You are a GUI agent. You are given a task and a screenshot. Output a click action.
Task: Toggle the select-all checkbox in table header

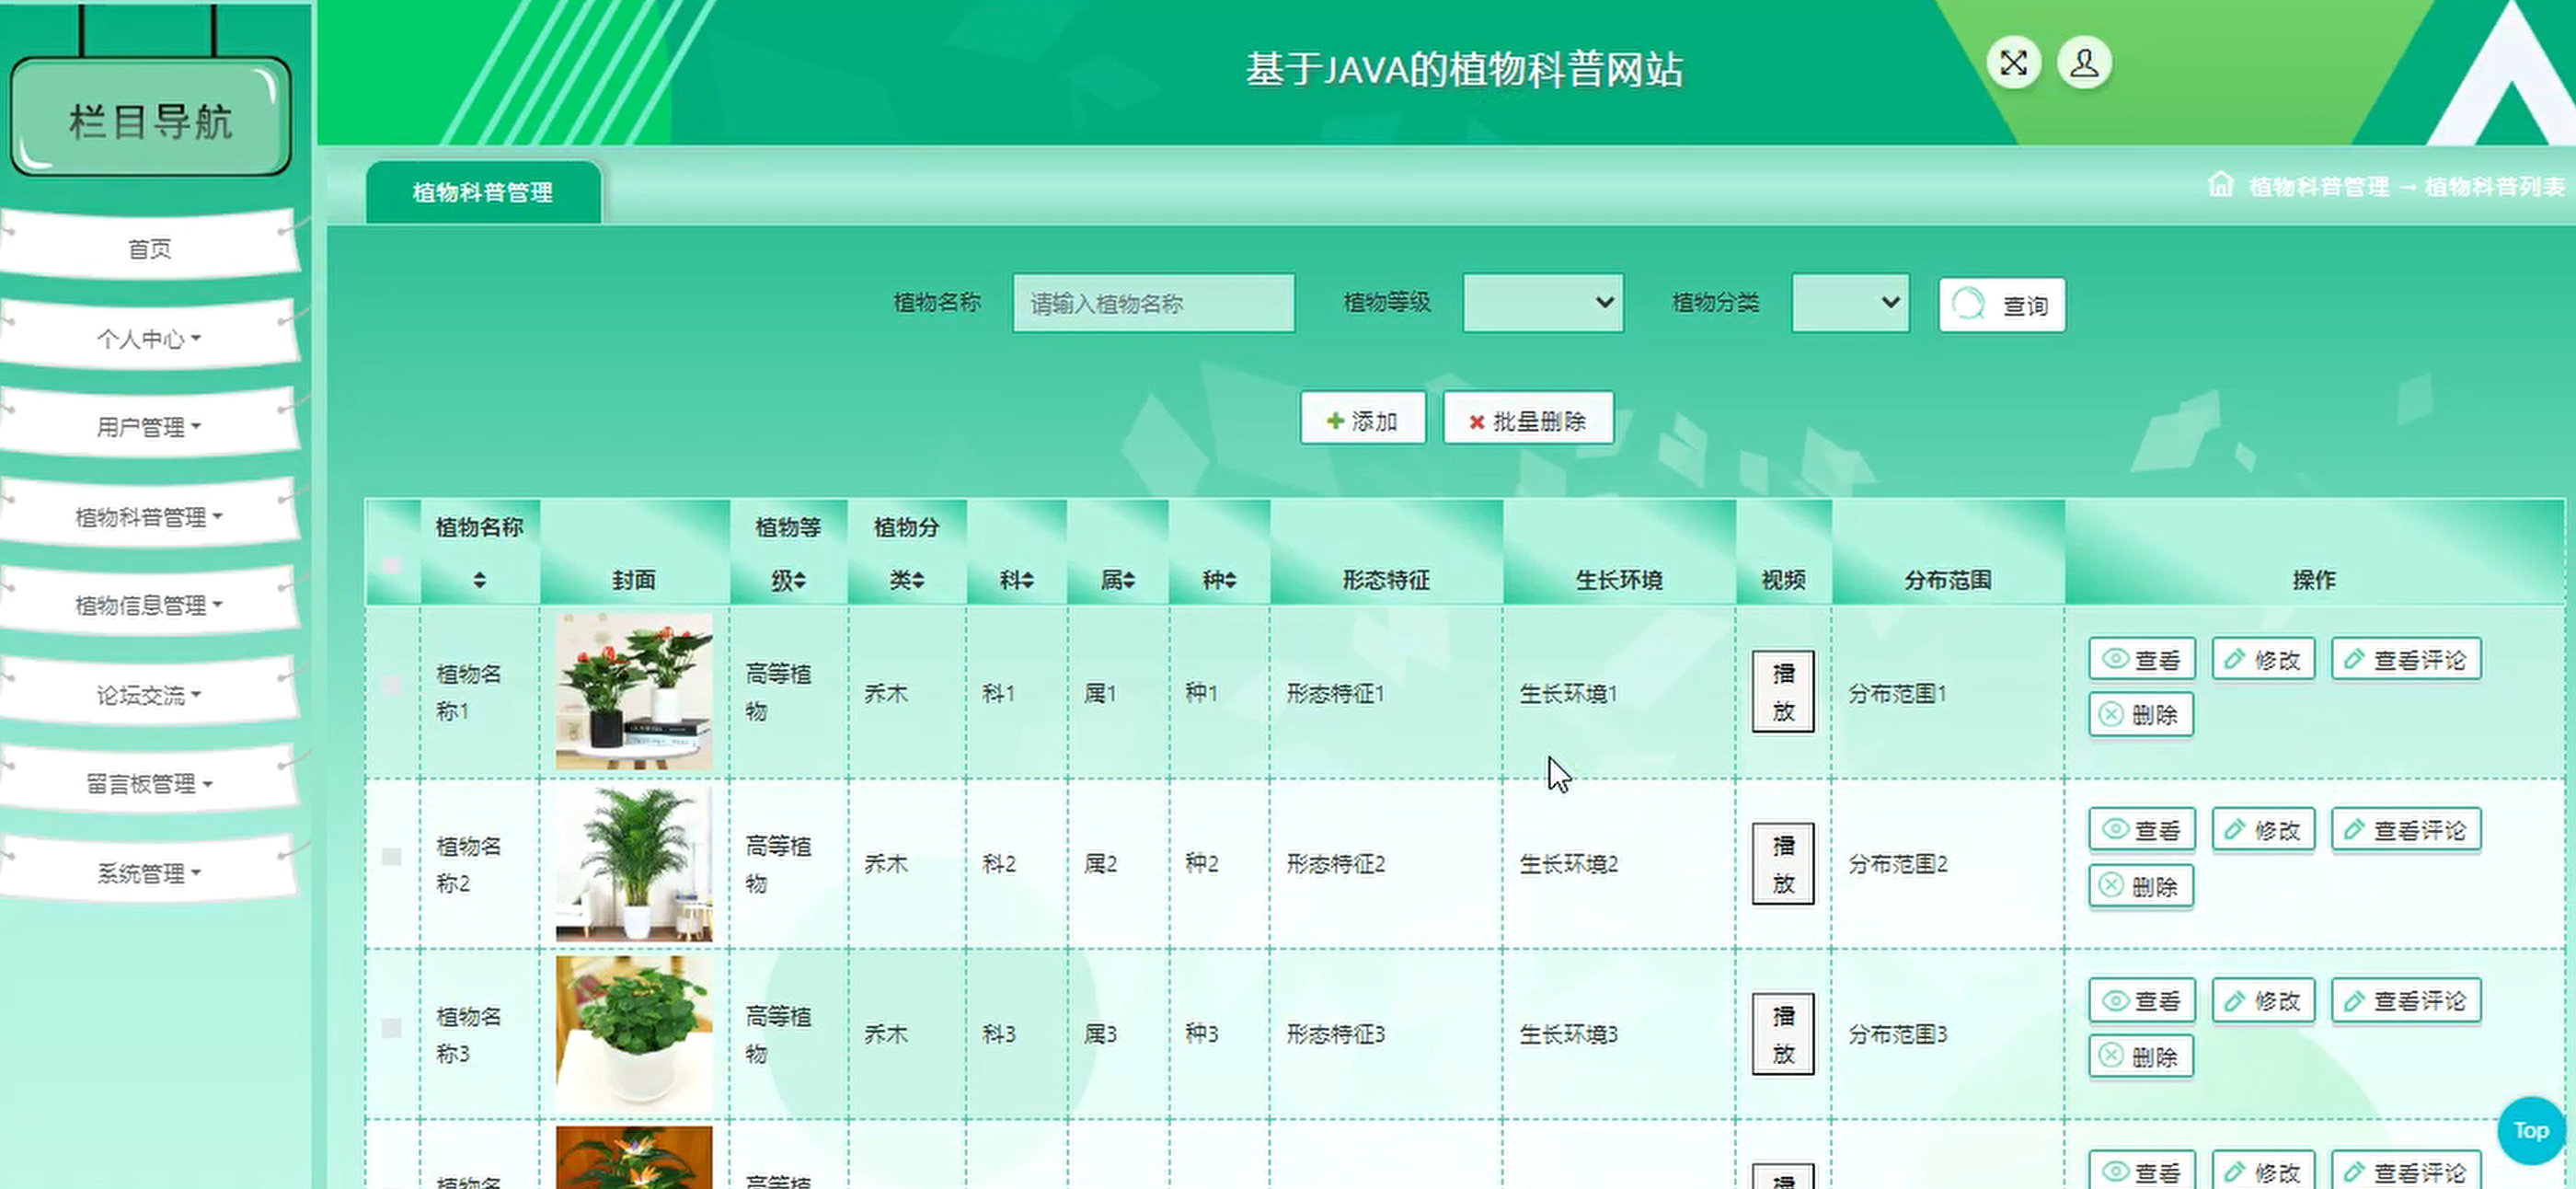(392, 566)
